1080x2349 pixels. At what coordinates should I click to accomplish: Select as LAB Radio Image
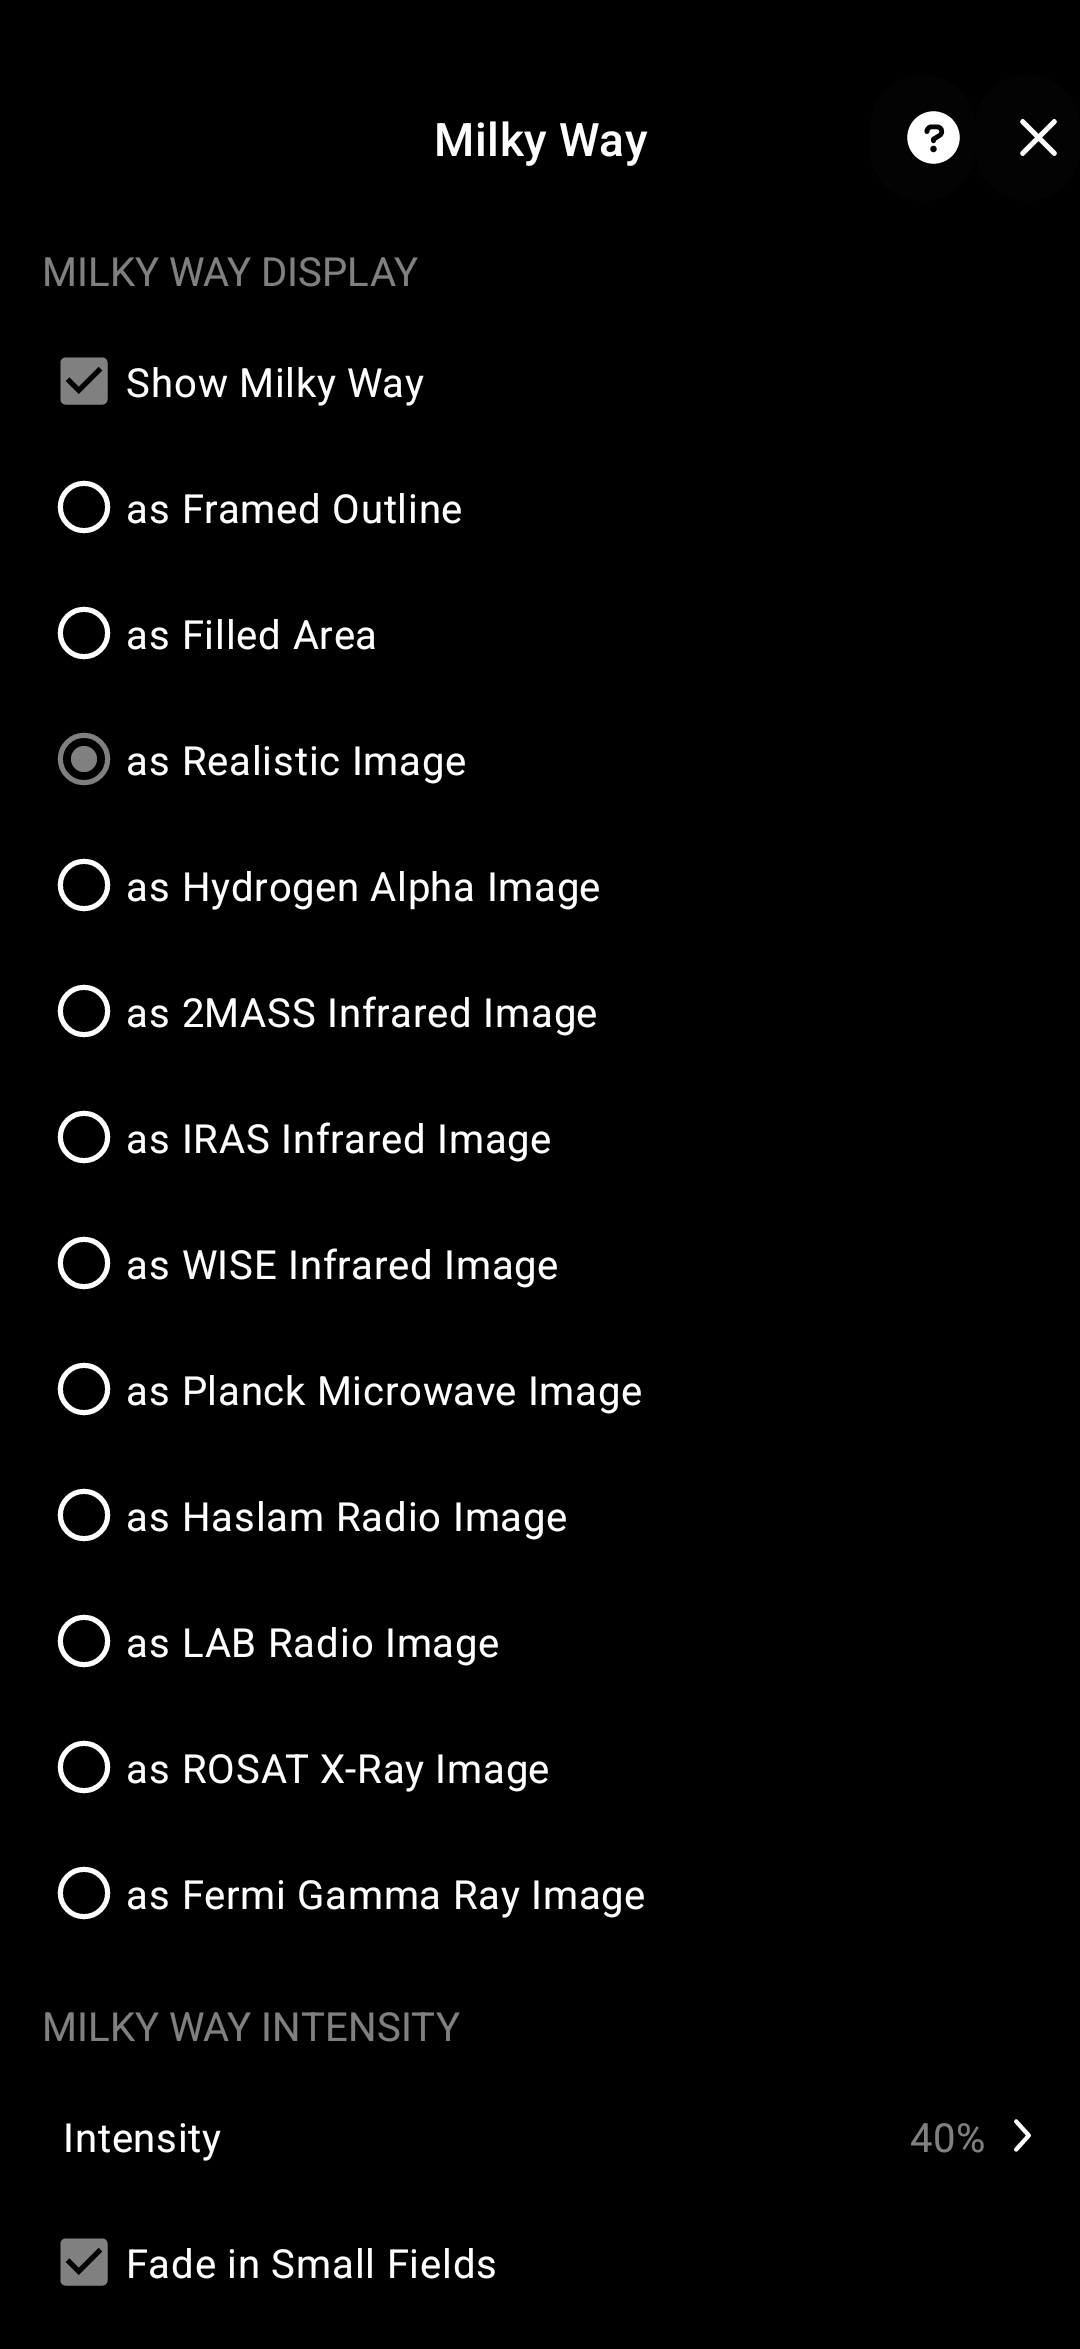[84, 1642]
